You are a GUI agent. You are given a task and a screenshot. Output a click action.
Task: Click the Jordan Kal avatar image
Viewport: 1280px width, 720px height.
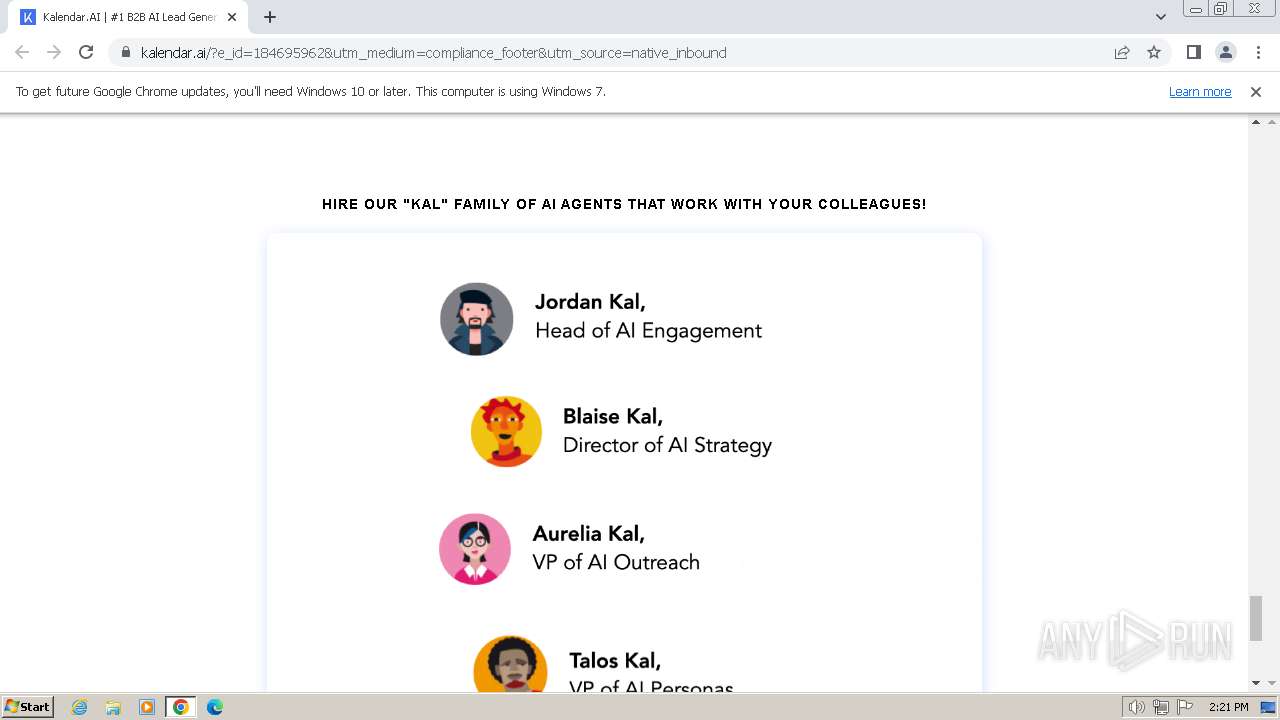tap(477, 319)
